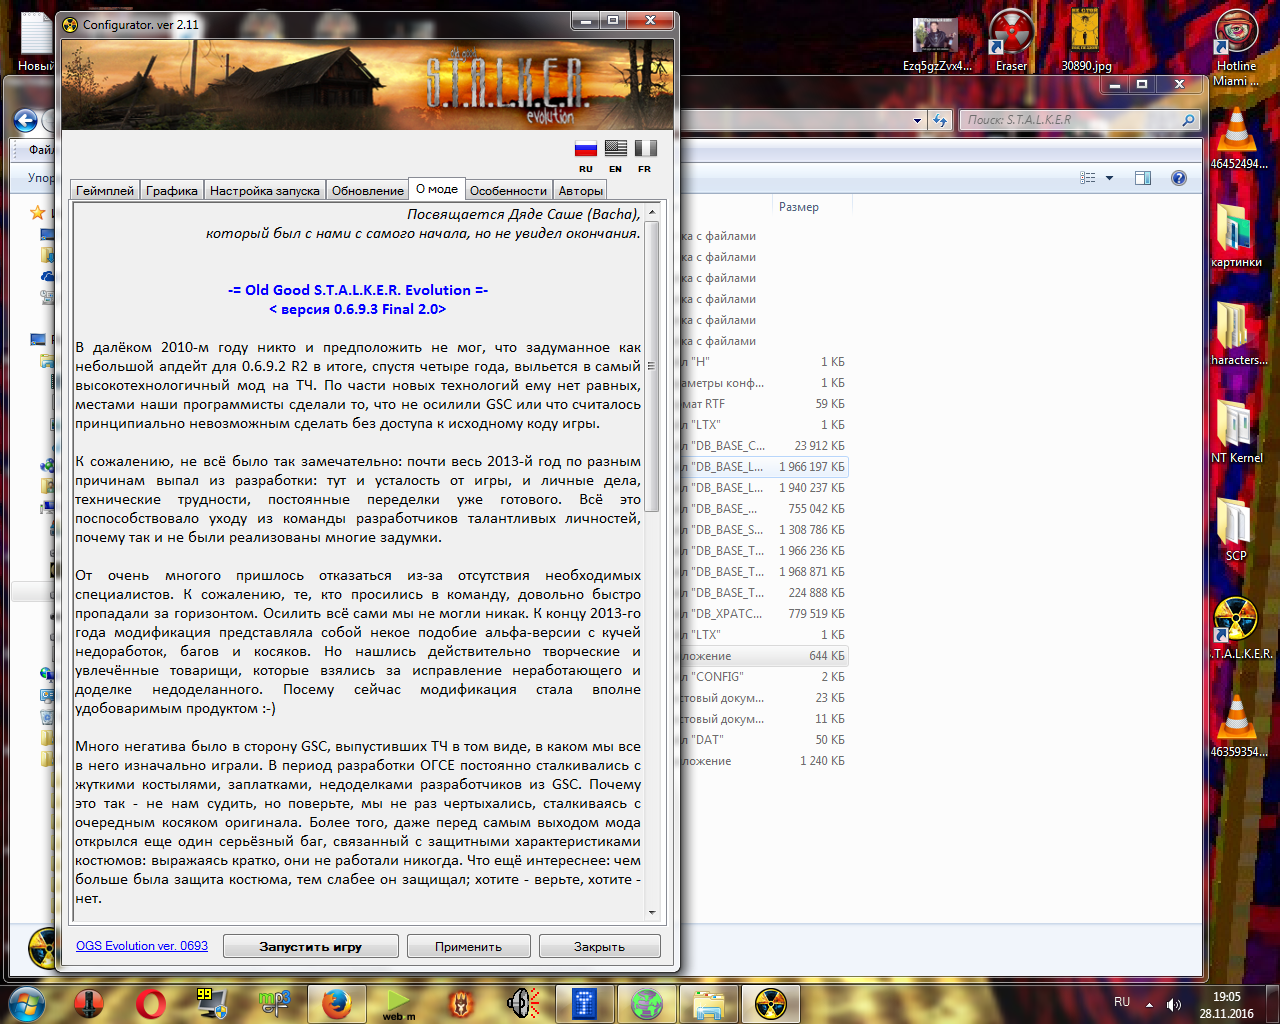Switch to the Авторы tab

pyautogui.click(x=581, y=191)
